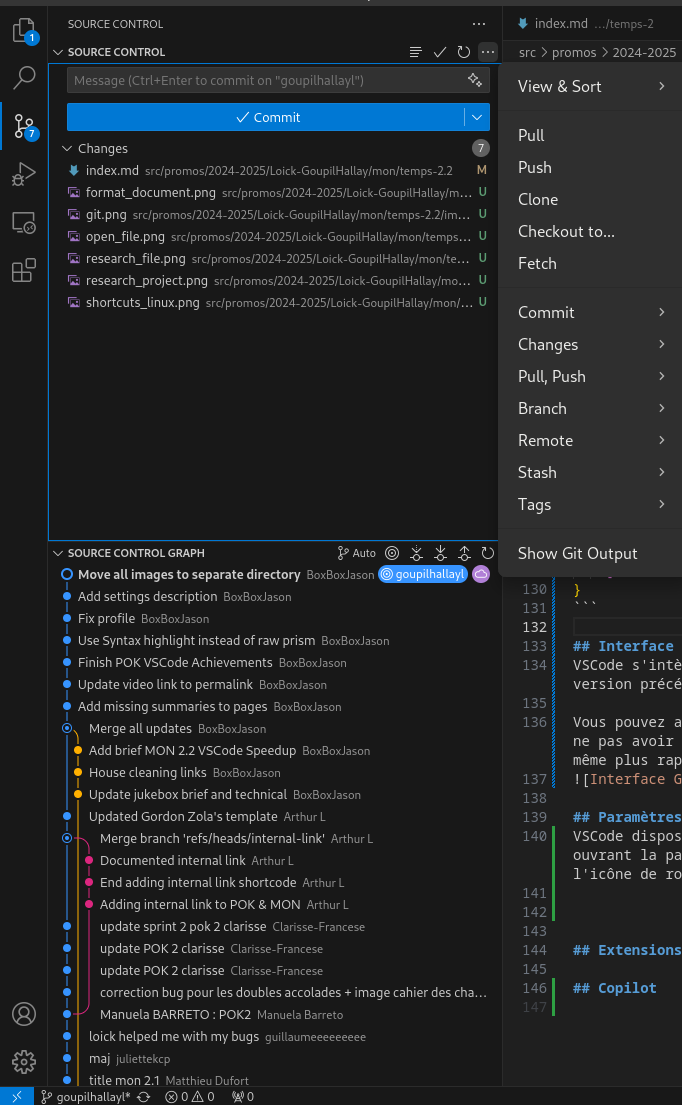Click the More Actions ellipsis in Source Control section header
The image size is (682, 1105).
487,52
